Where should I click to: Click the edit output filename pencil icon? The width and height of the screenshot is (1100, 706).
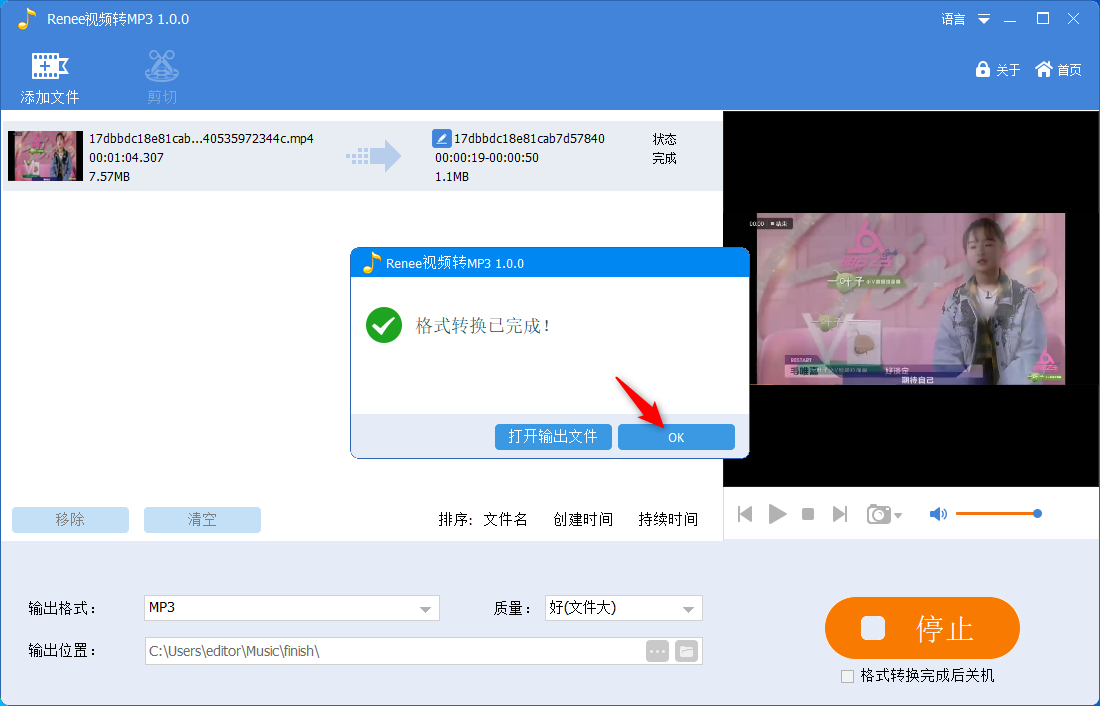pyautogui.click(x=441, y=138)
